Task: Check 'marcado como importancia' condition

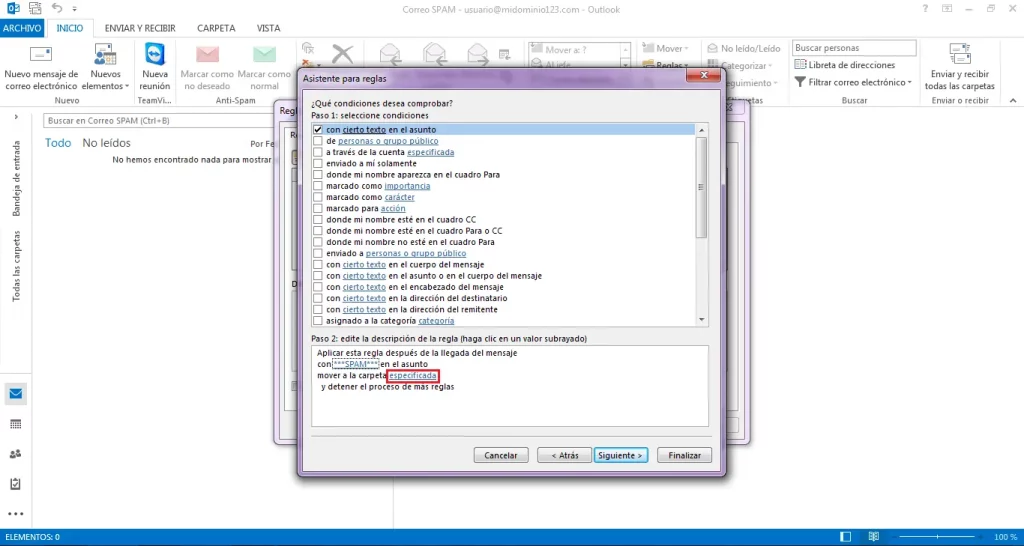Action: pyautogui.click(x=318, y=186)
